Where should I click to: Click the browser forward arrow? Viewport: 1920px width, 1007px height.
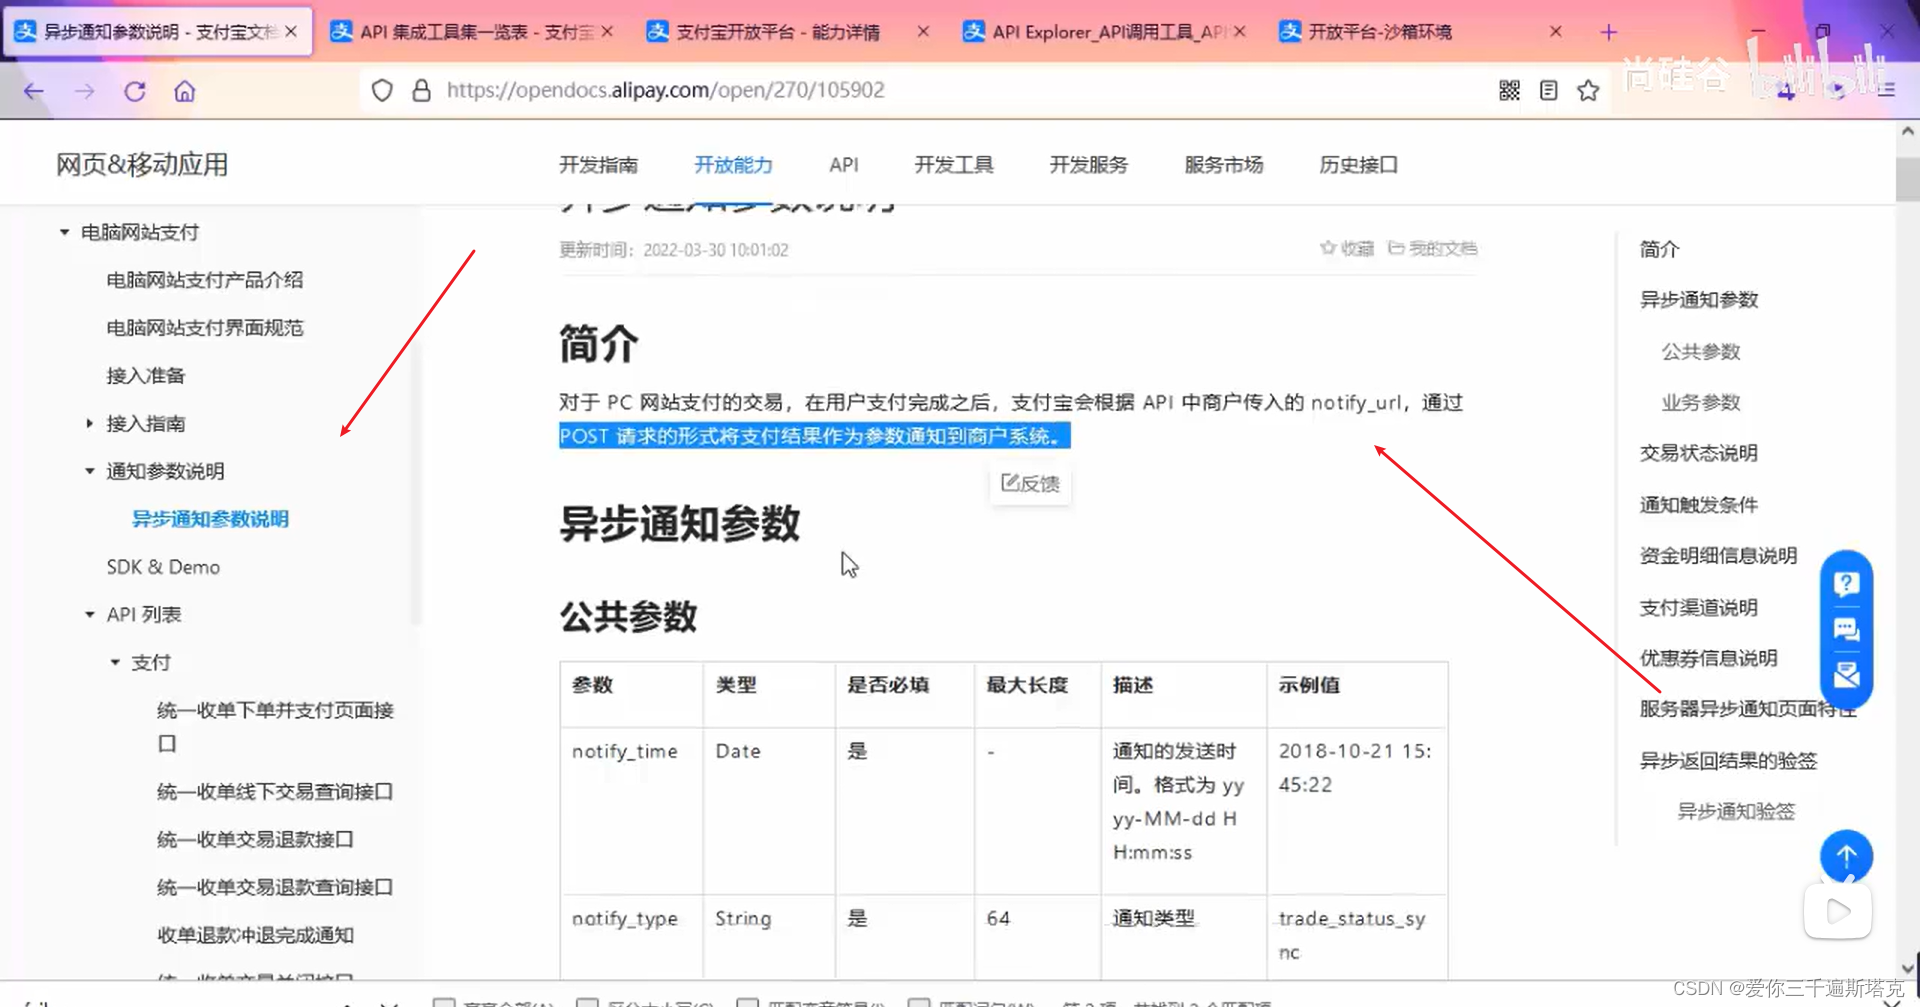(x=85, y=91)
